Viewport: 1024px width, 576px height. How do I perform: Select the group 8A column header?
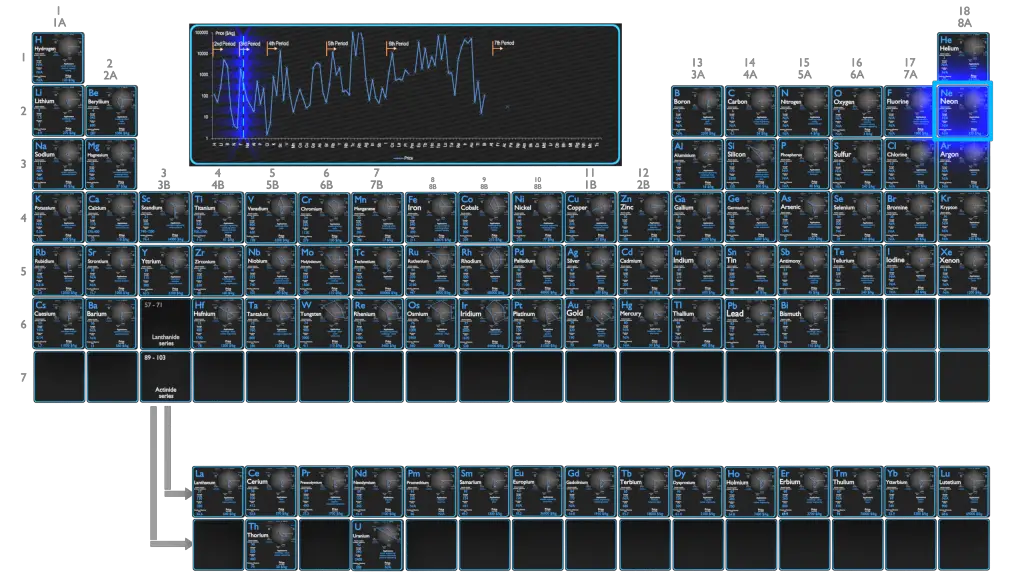pyautogui.click(x=964, y=16)
